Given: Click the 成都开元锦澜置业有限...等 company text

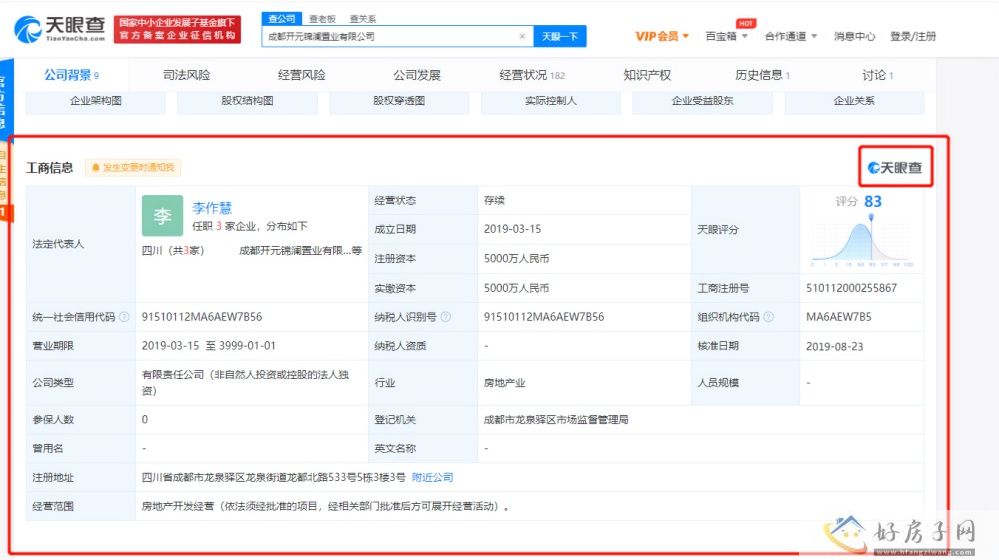Looking at the screenshot, I should click(x=300, y=250).
